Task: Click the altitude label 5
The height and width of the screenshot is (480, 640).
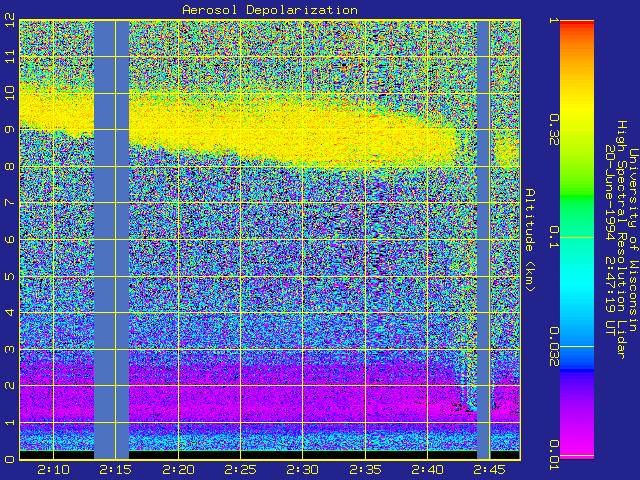Action: point(9,276)
